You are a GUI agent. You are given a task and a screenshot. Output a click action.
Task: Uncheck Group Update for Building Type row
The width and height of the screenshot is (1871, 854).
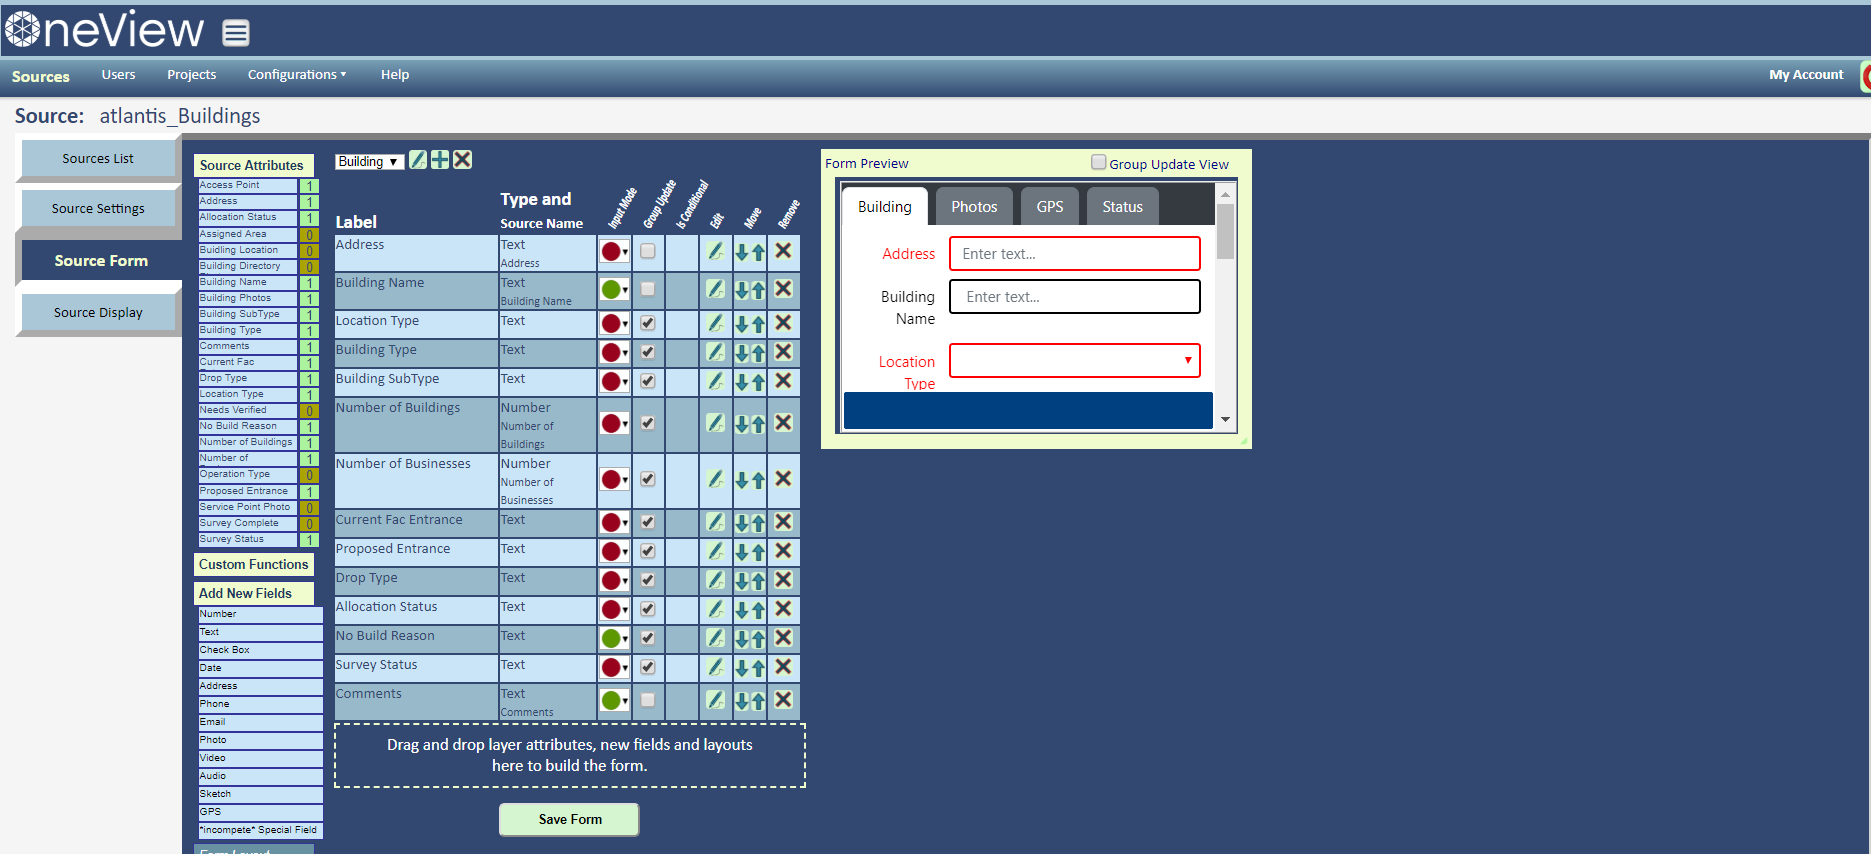(x=648, y=352)
